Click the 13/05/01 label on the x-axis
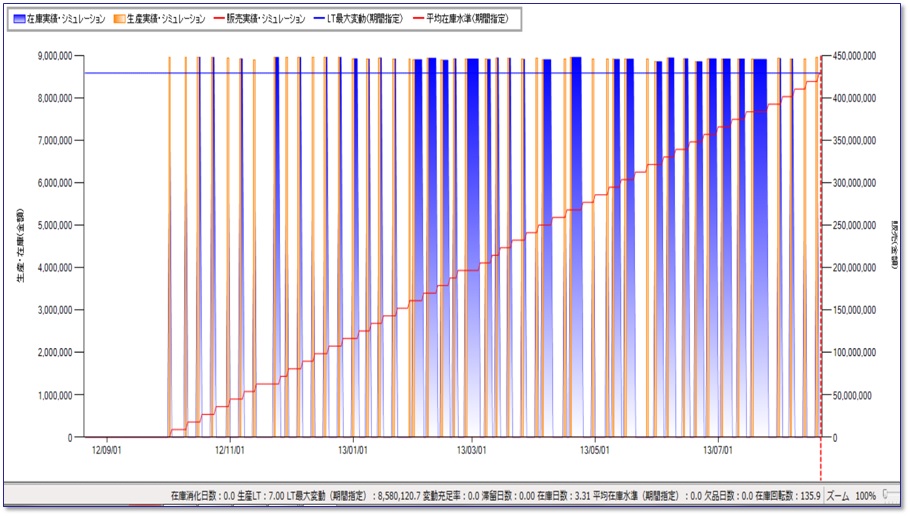This screenshot has width=910, height=516. pyautogui.click(x=597, y=450)
